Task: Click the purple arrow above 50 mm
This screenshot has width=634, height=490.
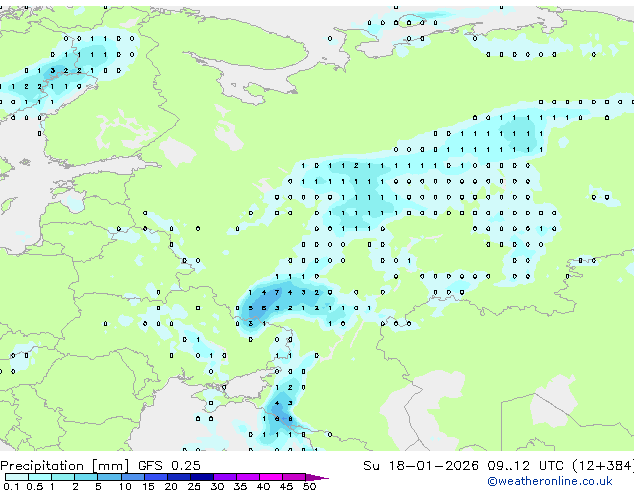Action: (x=317, y=477)
